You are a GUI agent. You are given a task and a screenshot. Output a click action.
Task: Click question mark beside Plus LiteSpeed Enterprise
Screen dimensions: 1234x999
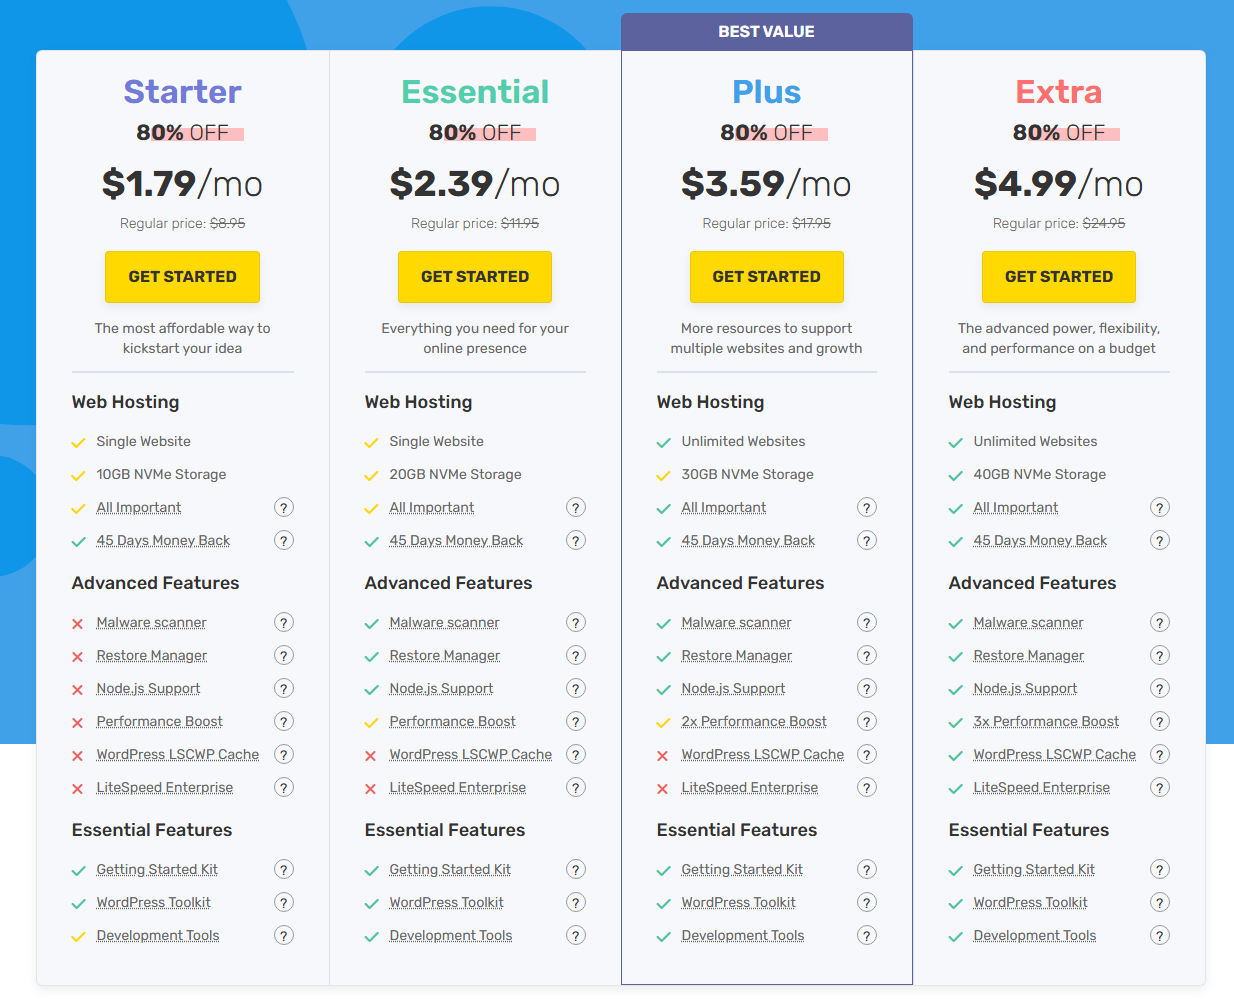(867, 787)
